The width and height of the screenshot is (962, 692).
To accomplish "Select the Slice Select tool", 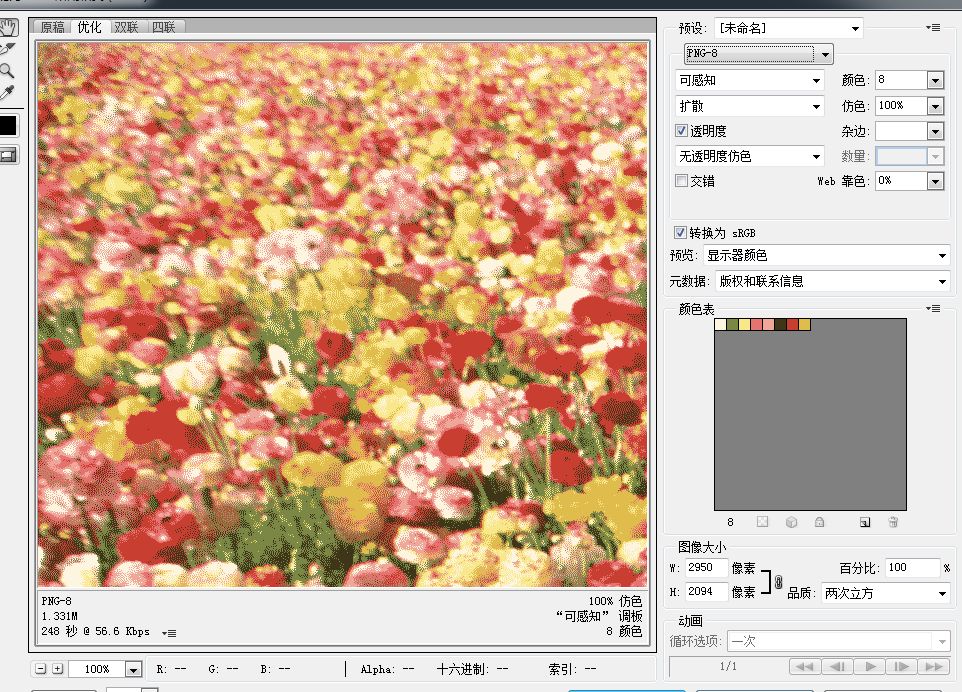I will tap(8, 48).
